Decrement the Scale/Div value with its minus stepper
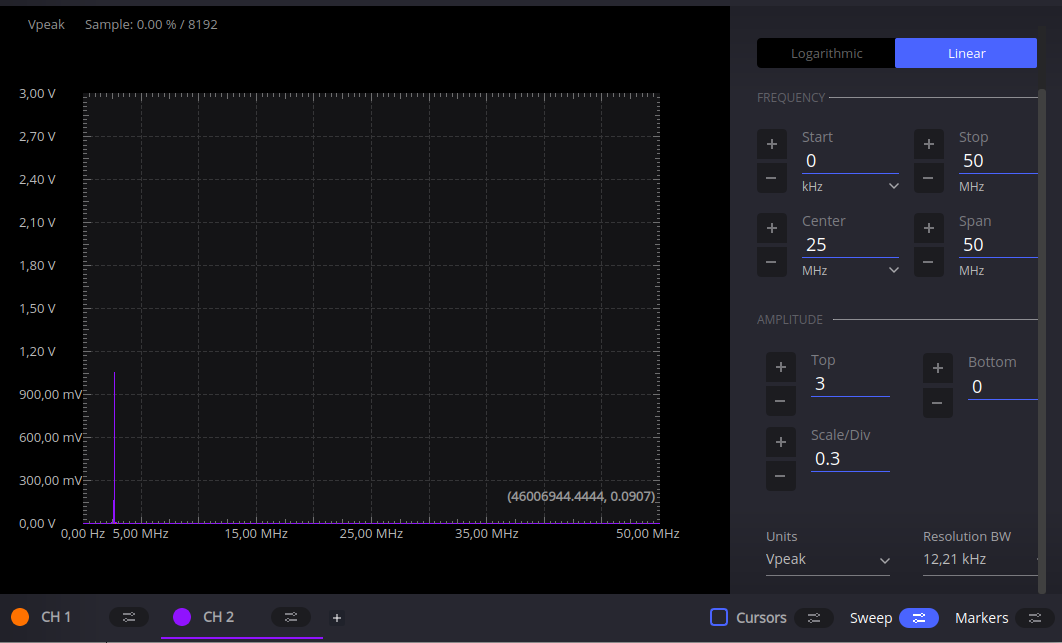This screenshot has height=643, width=1062. pyautogui.click(x=781, y=476)
